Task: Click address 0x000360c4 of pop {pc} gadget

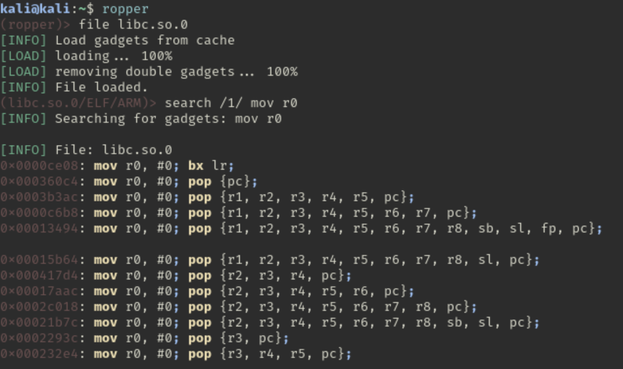Action: [39, 181]
